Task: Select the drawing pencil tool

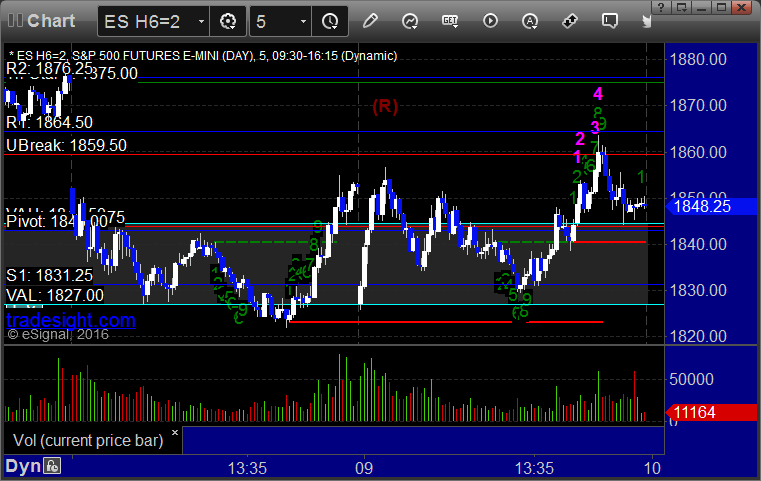Action: 370,21
